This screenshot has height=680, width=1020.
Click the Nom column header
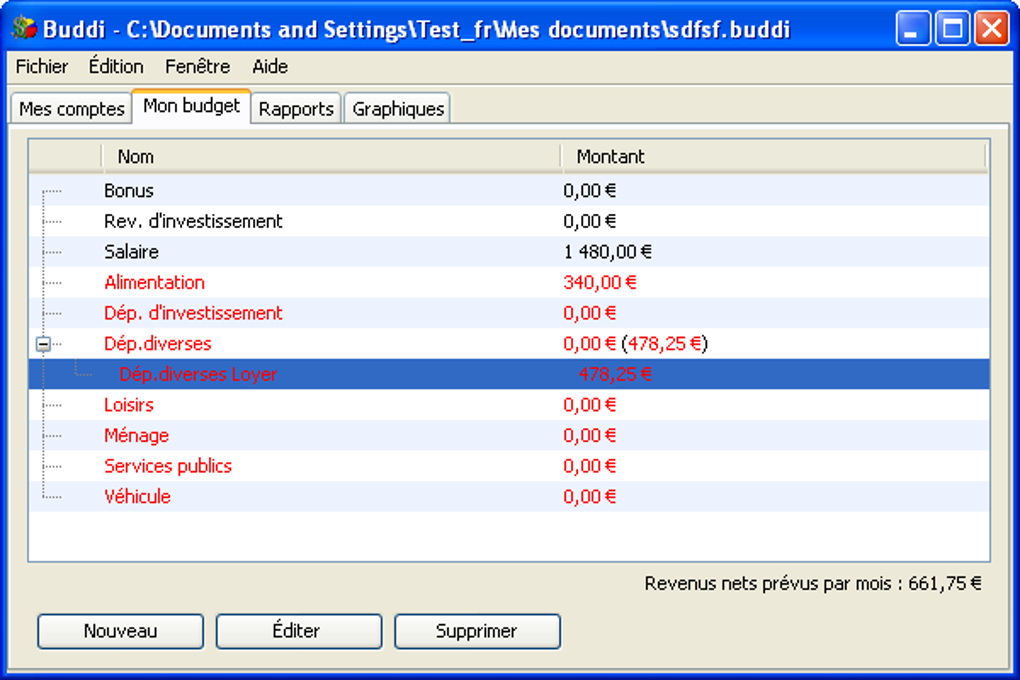330,156
